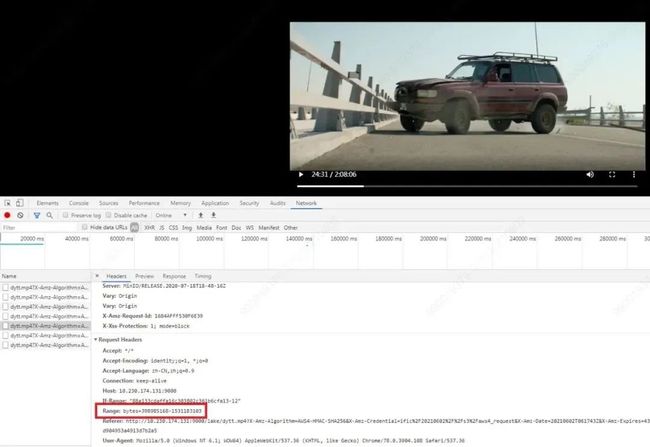The image size is (650, 447).
Task: Filter requests by Other type
Action: tap(291, 228)
